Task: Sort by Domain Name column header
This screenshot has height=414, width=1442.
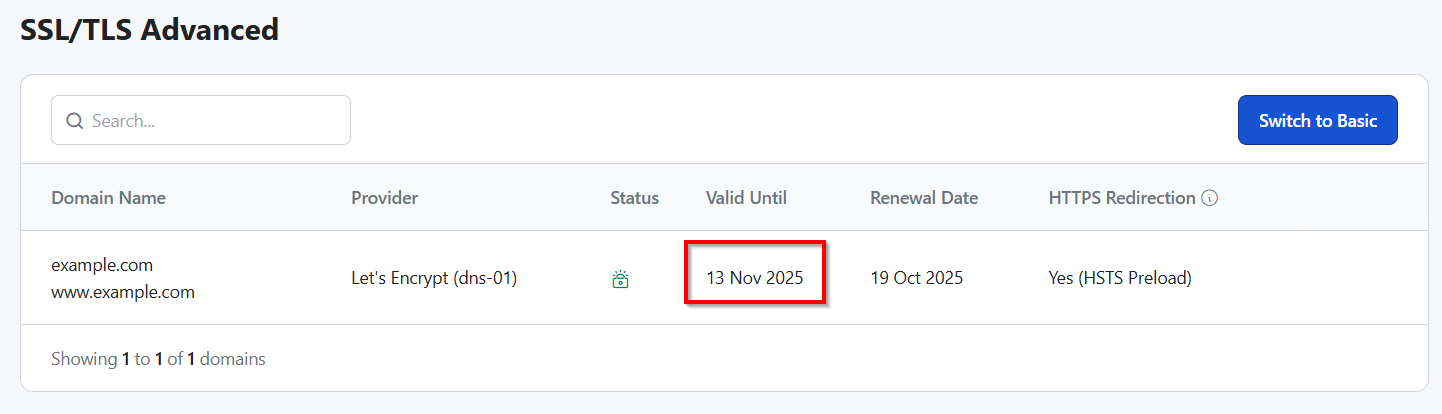Action: click(108, 198)
